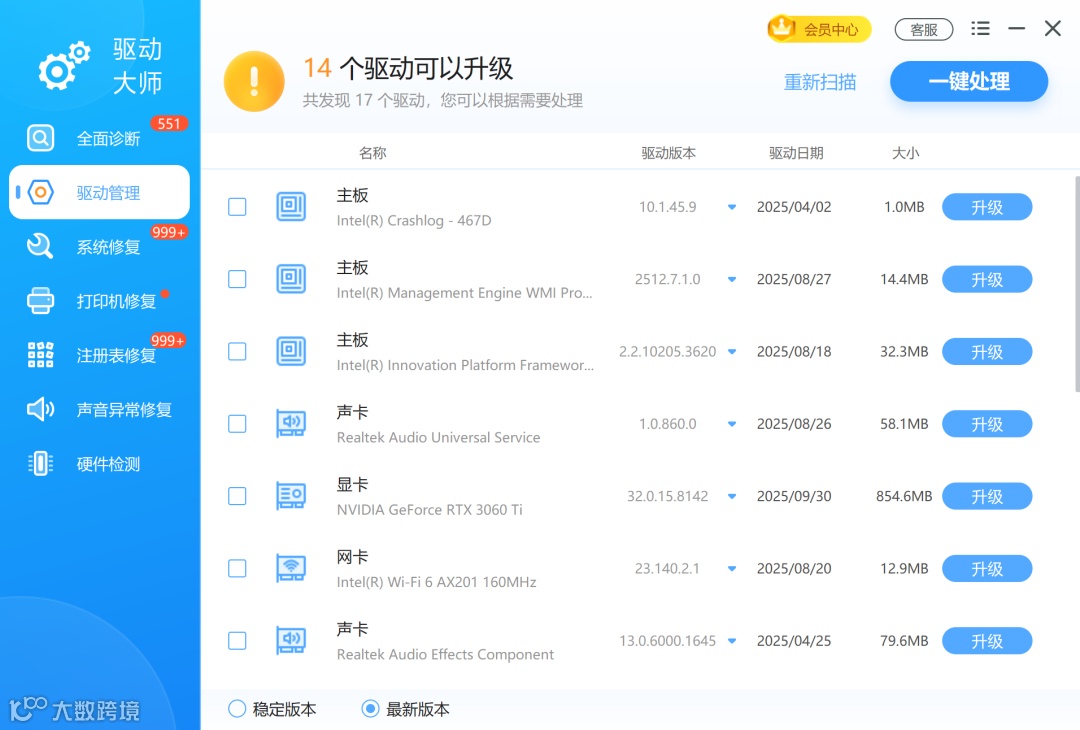The width and height of the screenshot is (1080, 730).
Task: Minimize the 驱动大师 window
Action: pyautogui.click(x=1017, y=28)
